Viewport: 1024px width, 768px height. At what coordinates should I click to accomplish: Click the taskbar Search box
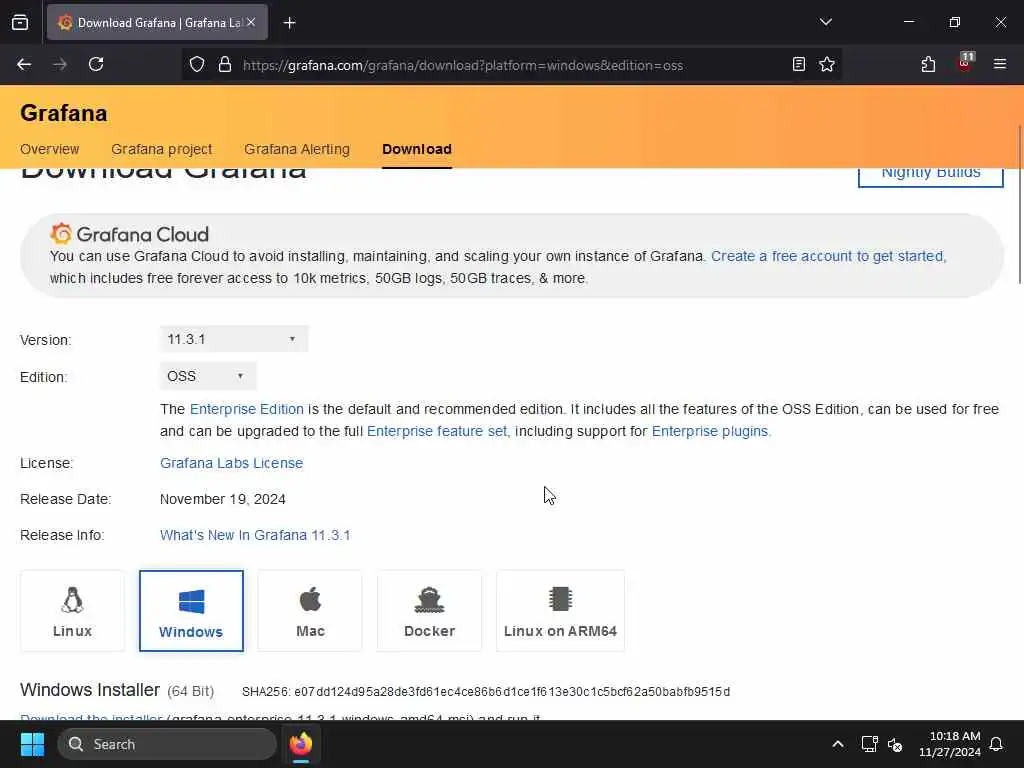point(167,744)
